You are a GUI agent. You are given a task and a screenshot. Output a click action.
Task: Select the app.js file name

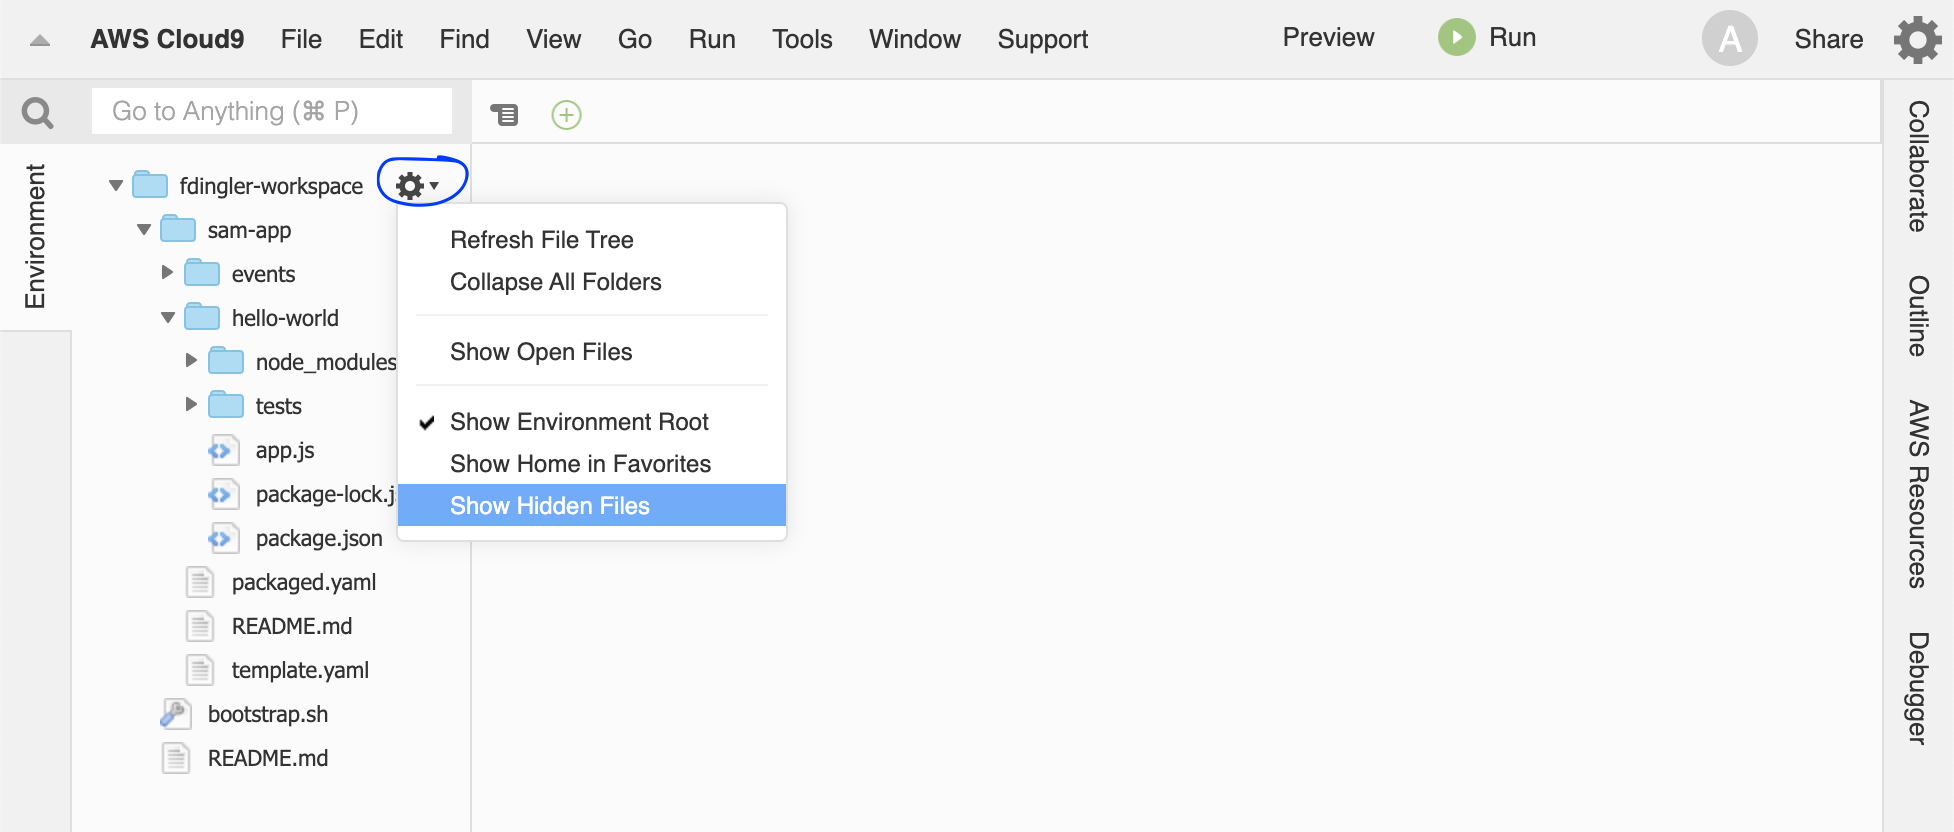pos(285,450)
